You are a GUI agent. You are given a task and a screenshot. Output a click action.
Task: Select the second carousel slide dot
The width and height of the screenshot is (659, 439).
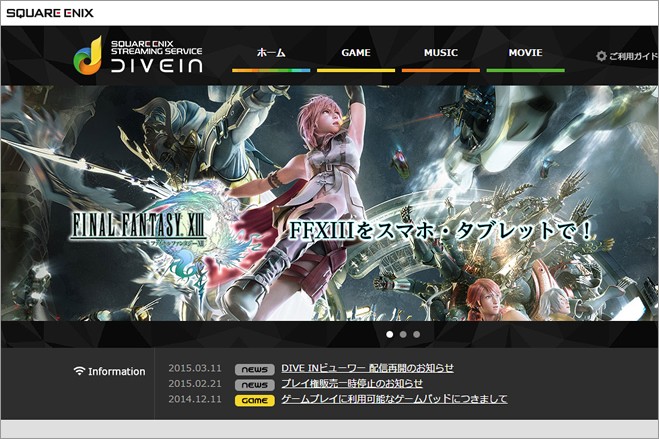tap(403, 334)
